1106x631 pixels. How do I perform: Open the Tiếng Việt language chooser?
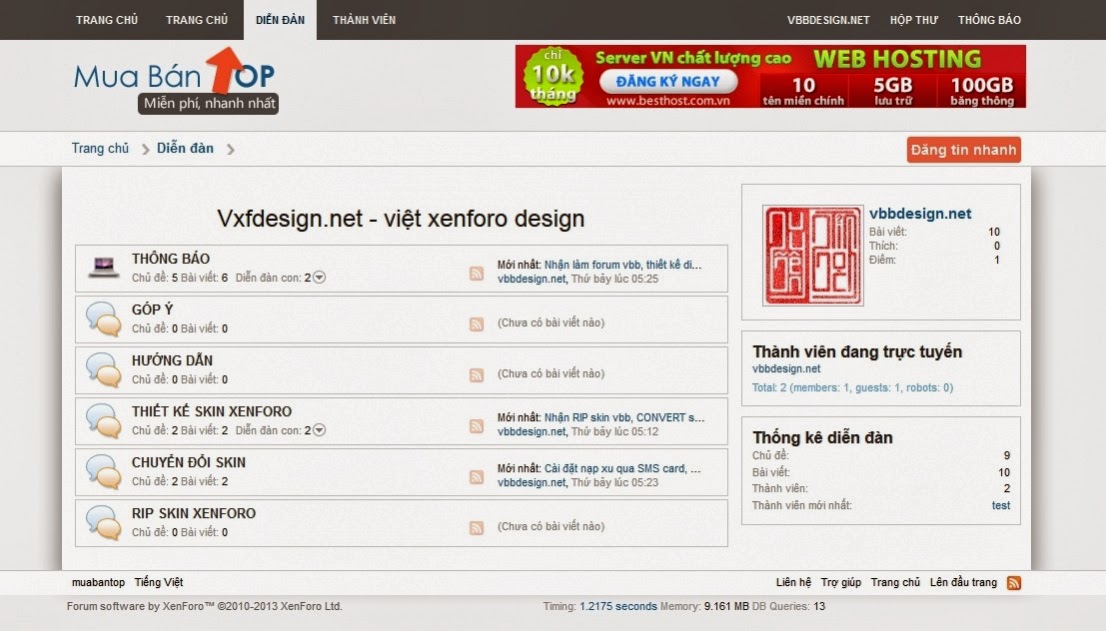[159, 582]
